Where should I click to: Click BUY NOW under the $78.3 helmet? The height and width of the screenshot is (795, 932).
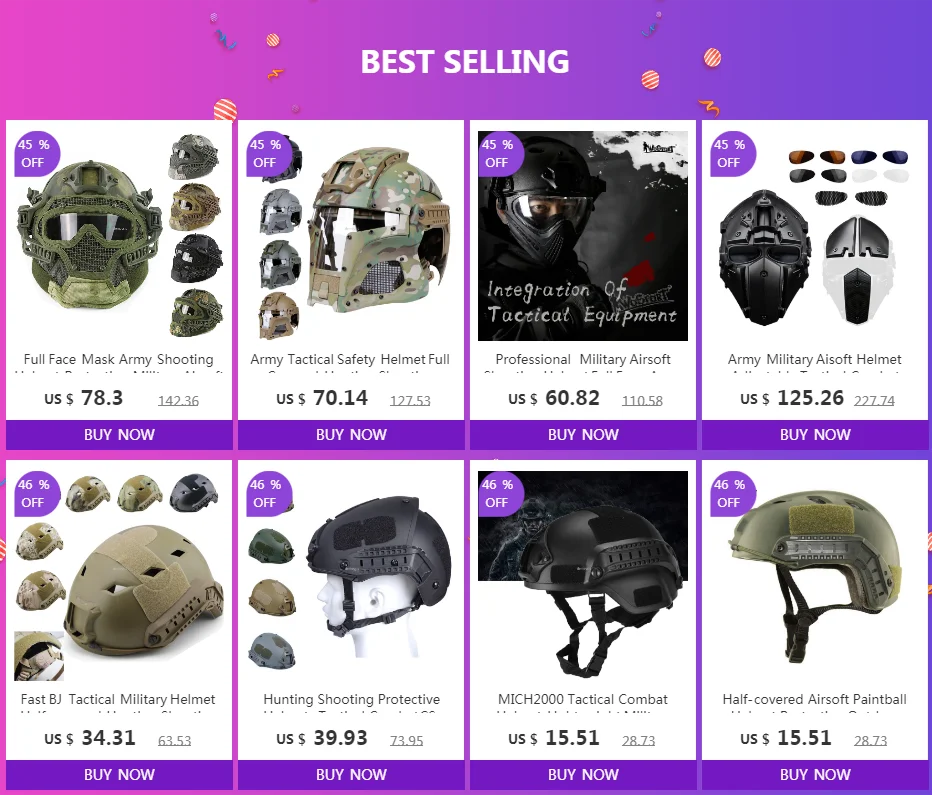coord(119,434)
